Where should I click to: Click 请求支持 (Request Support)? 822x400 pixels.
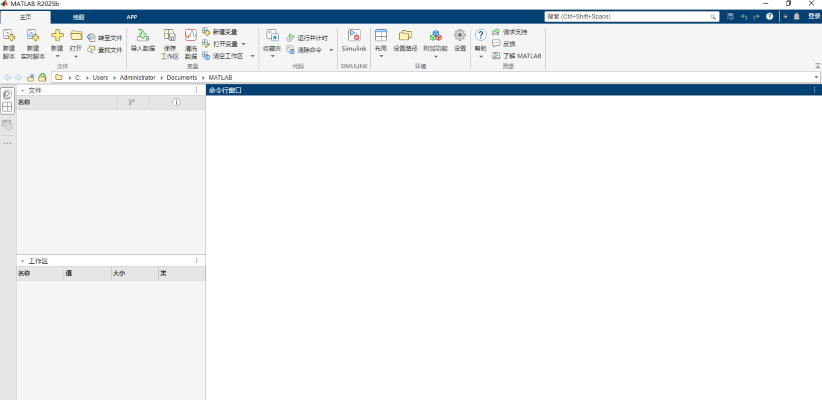[x=510, y=32]
